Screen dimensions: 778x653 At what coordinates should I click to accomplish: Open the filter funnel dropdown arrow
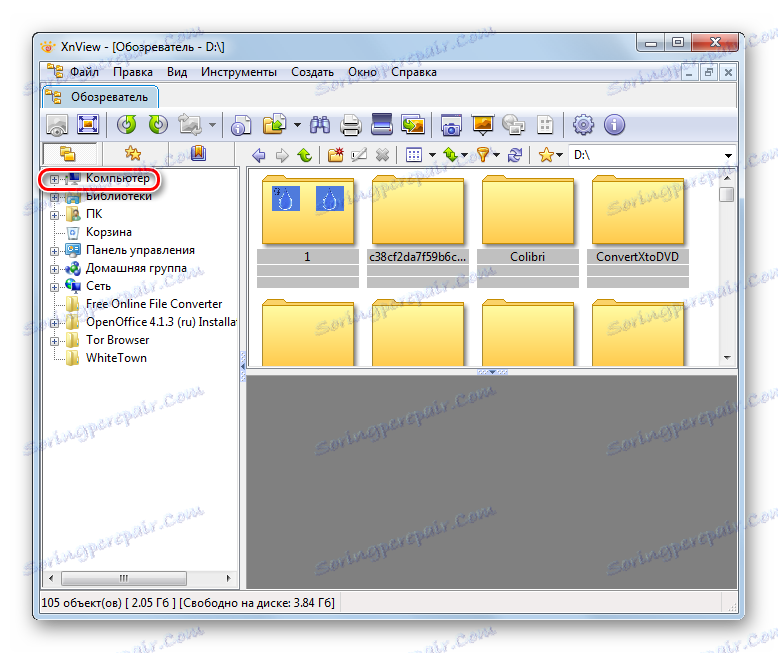[x=497, y=155]
